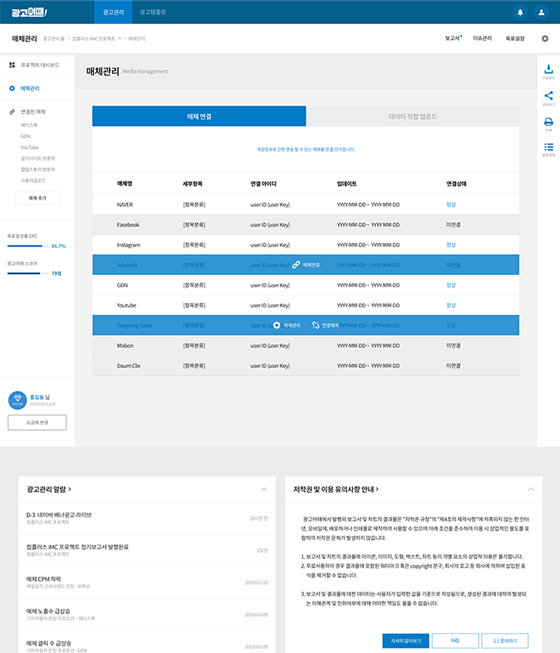Click the 광고어때 logo
560x653 pixels.
(x=29, y=12)
